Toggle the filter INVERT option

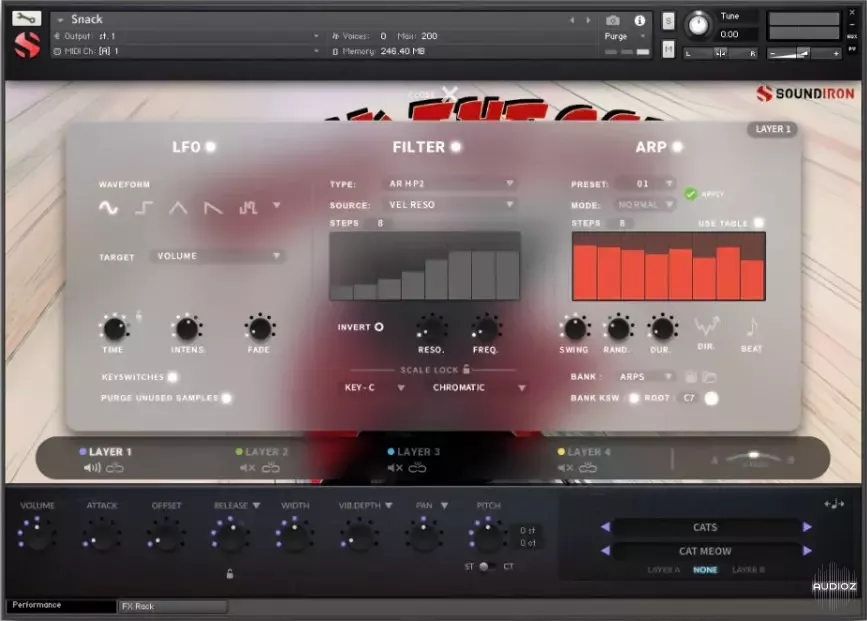click(x=380, y=326)
